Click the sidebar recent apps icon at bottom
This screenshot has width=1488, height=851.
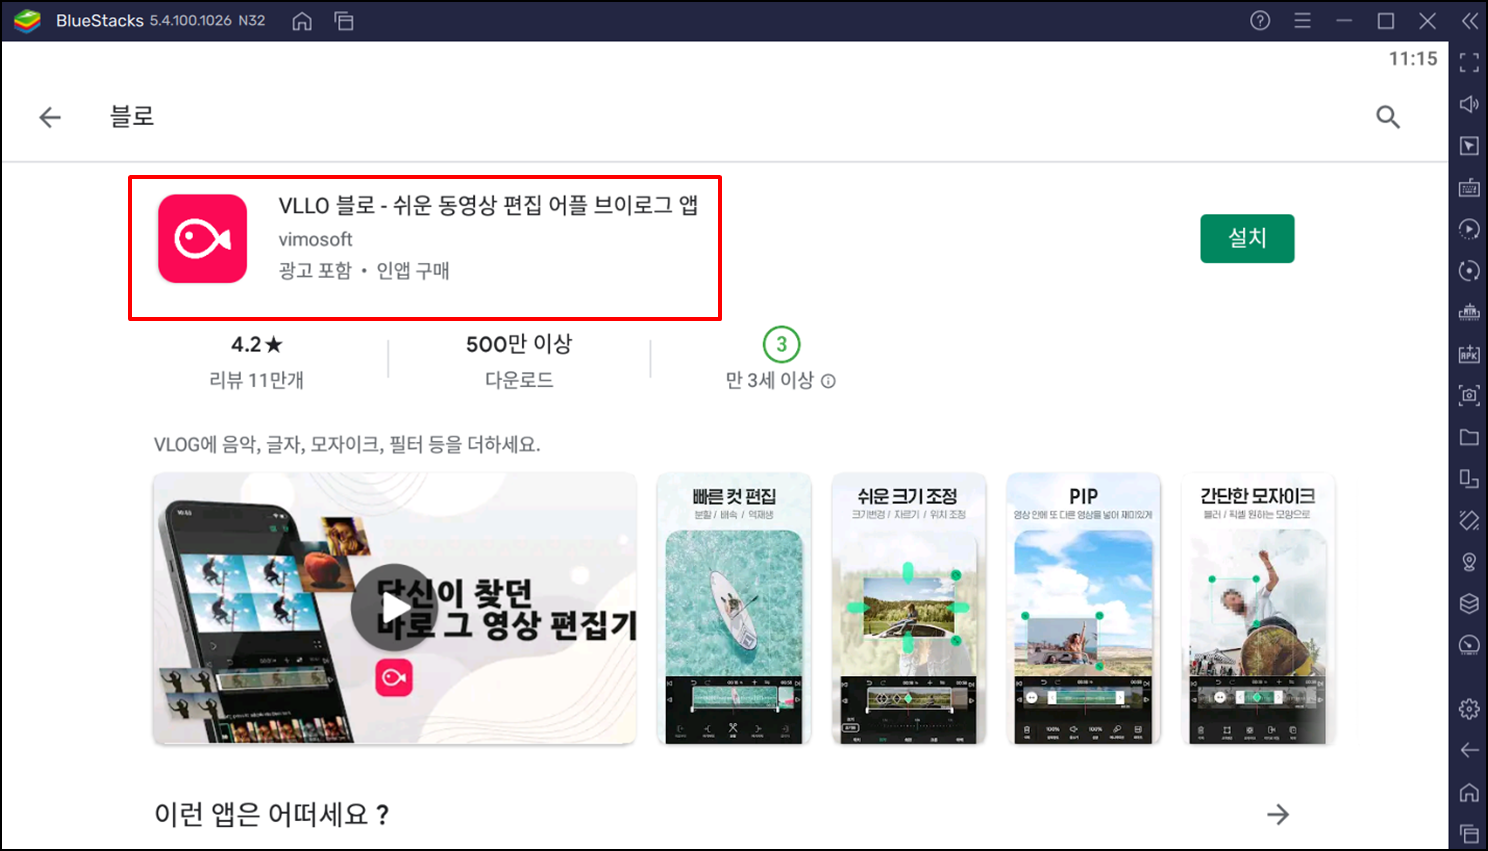[1469, 833]
